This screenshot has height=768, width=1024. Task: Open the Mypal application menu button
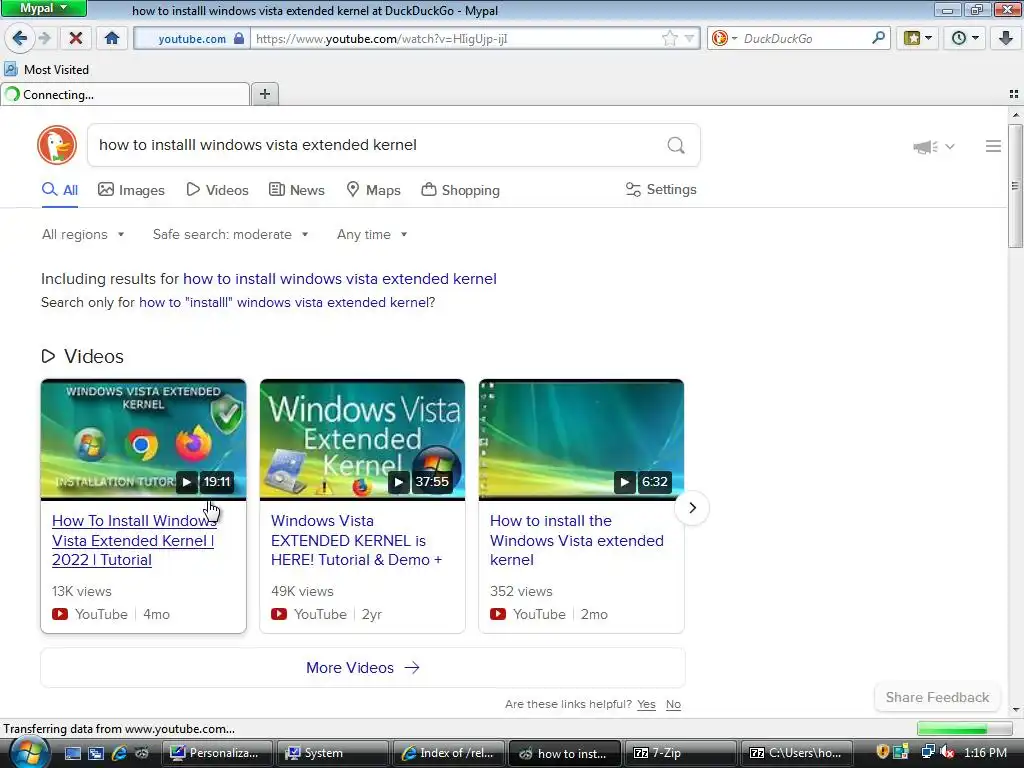click(43, 8)
